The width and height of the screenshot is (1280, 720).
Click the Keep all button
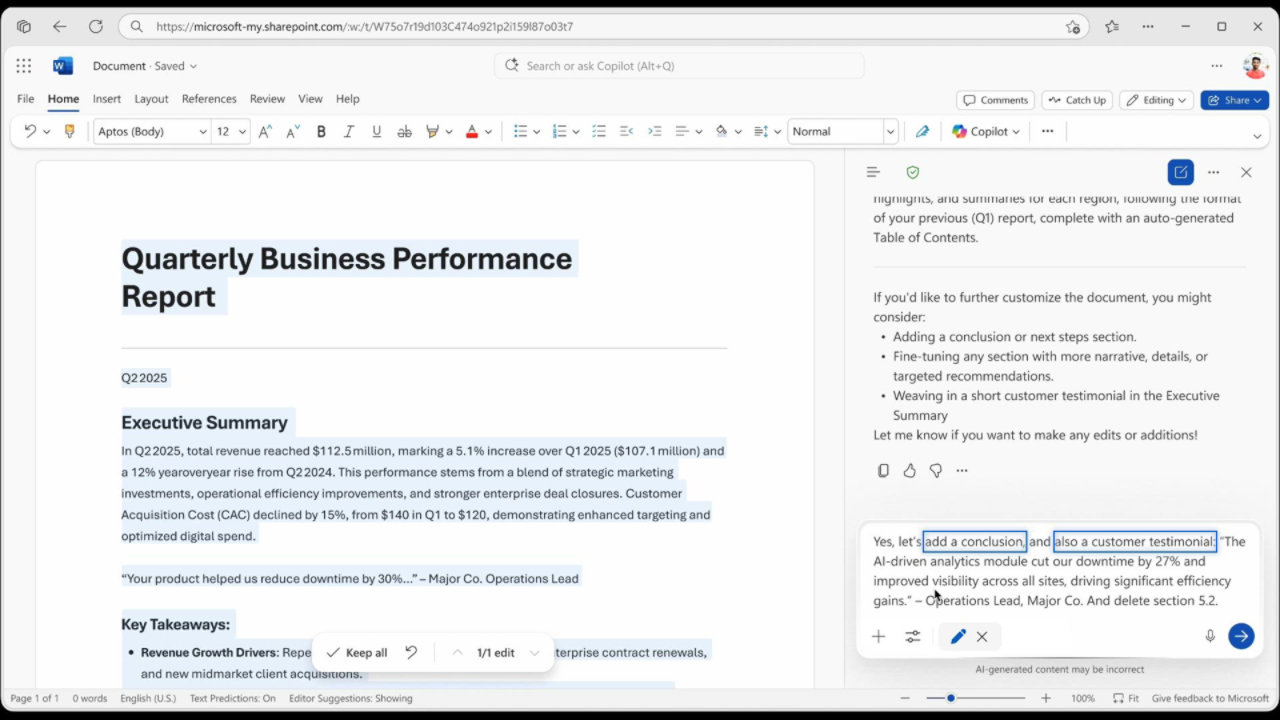pyautogui.click(x=357, y=652)
